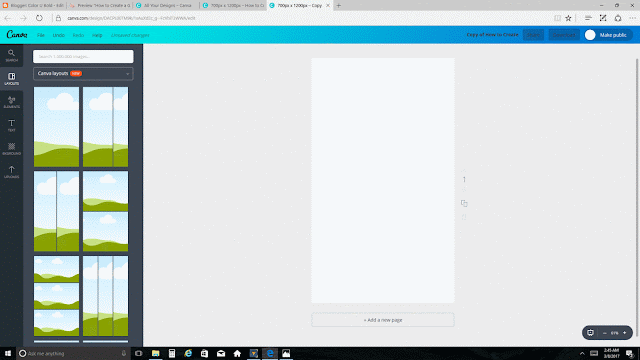Click the clock in system tray
This screenshot has height=360, width=640.
point(611,353)
